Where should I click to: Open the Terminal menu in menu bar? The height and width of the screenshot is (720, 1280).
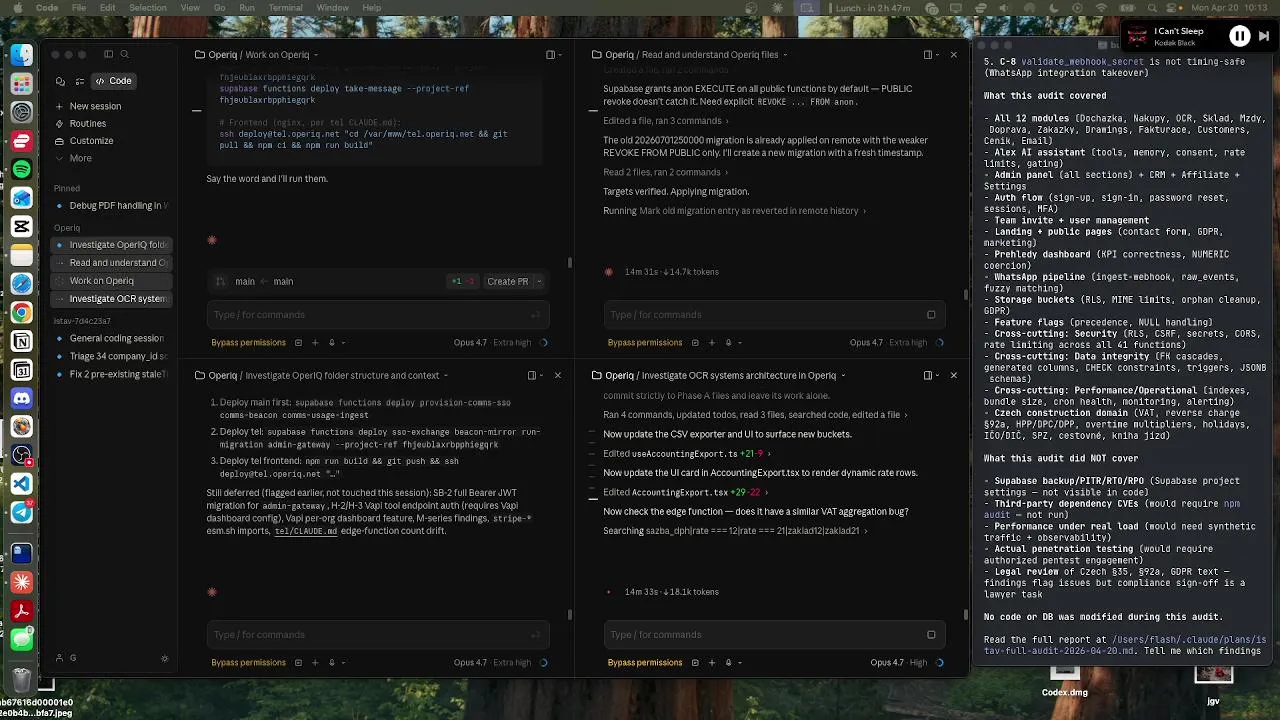tap(285, 8)
